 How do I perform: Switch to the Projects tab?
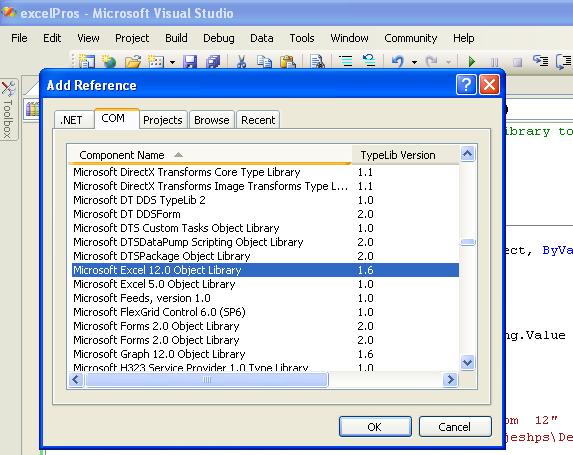163,120
